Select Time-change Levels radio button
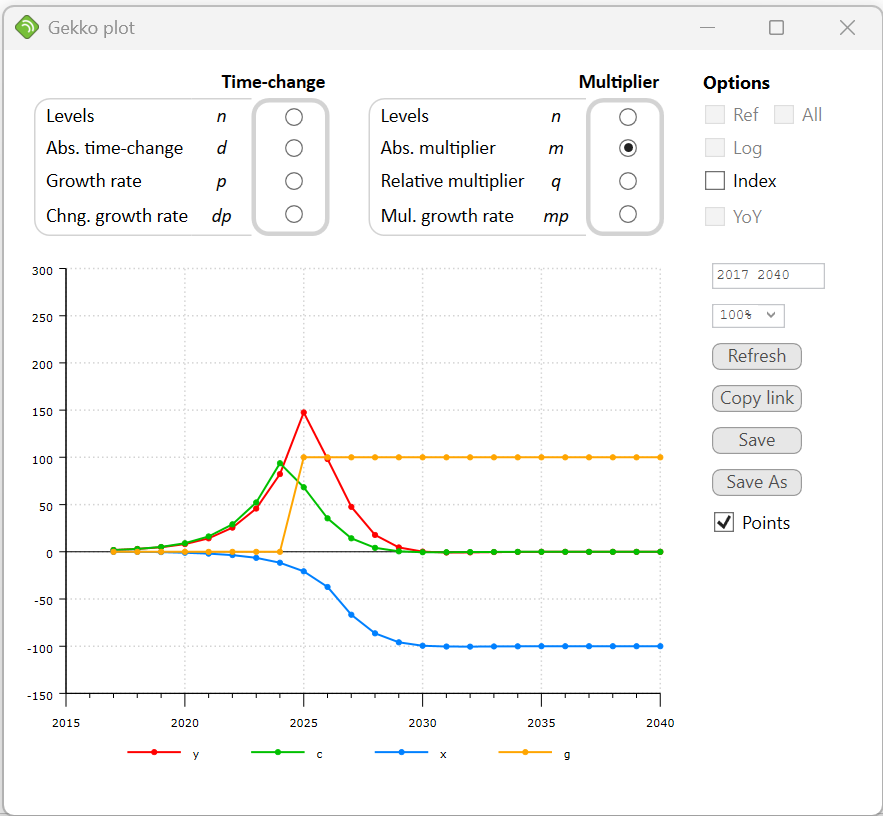Screen dimensions: 883x816 tap(293, 117)
